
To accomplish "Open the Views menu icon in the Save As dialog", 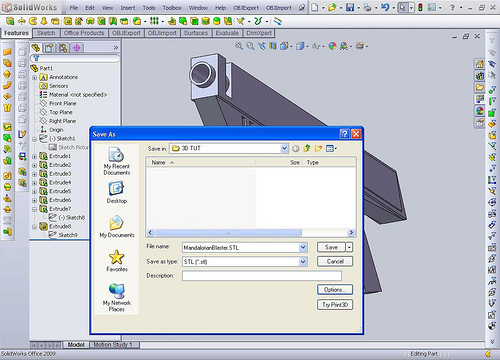I will pyautogui.click(x=331, y=148).
